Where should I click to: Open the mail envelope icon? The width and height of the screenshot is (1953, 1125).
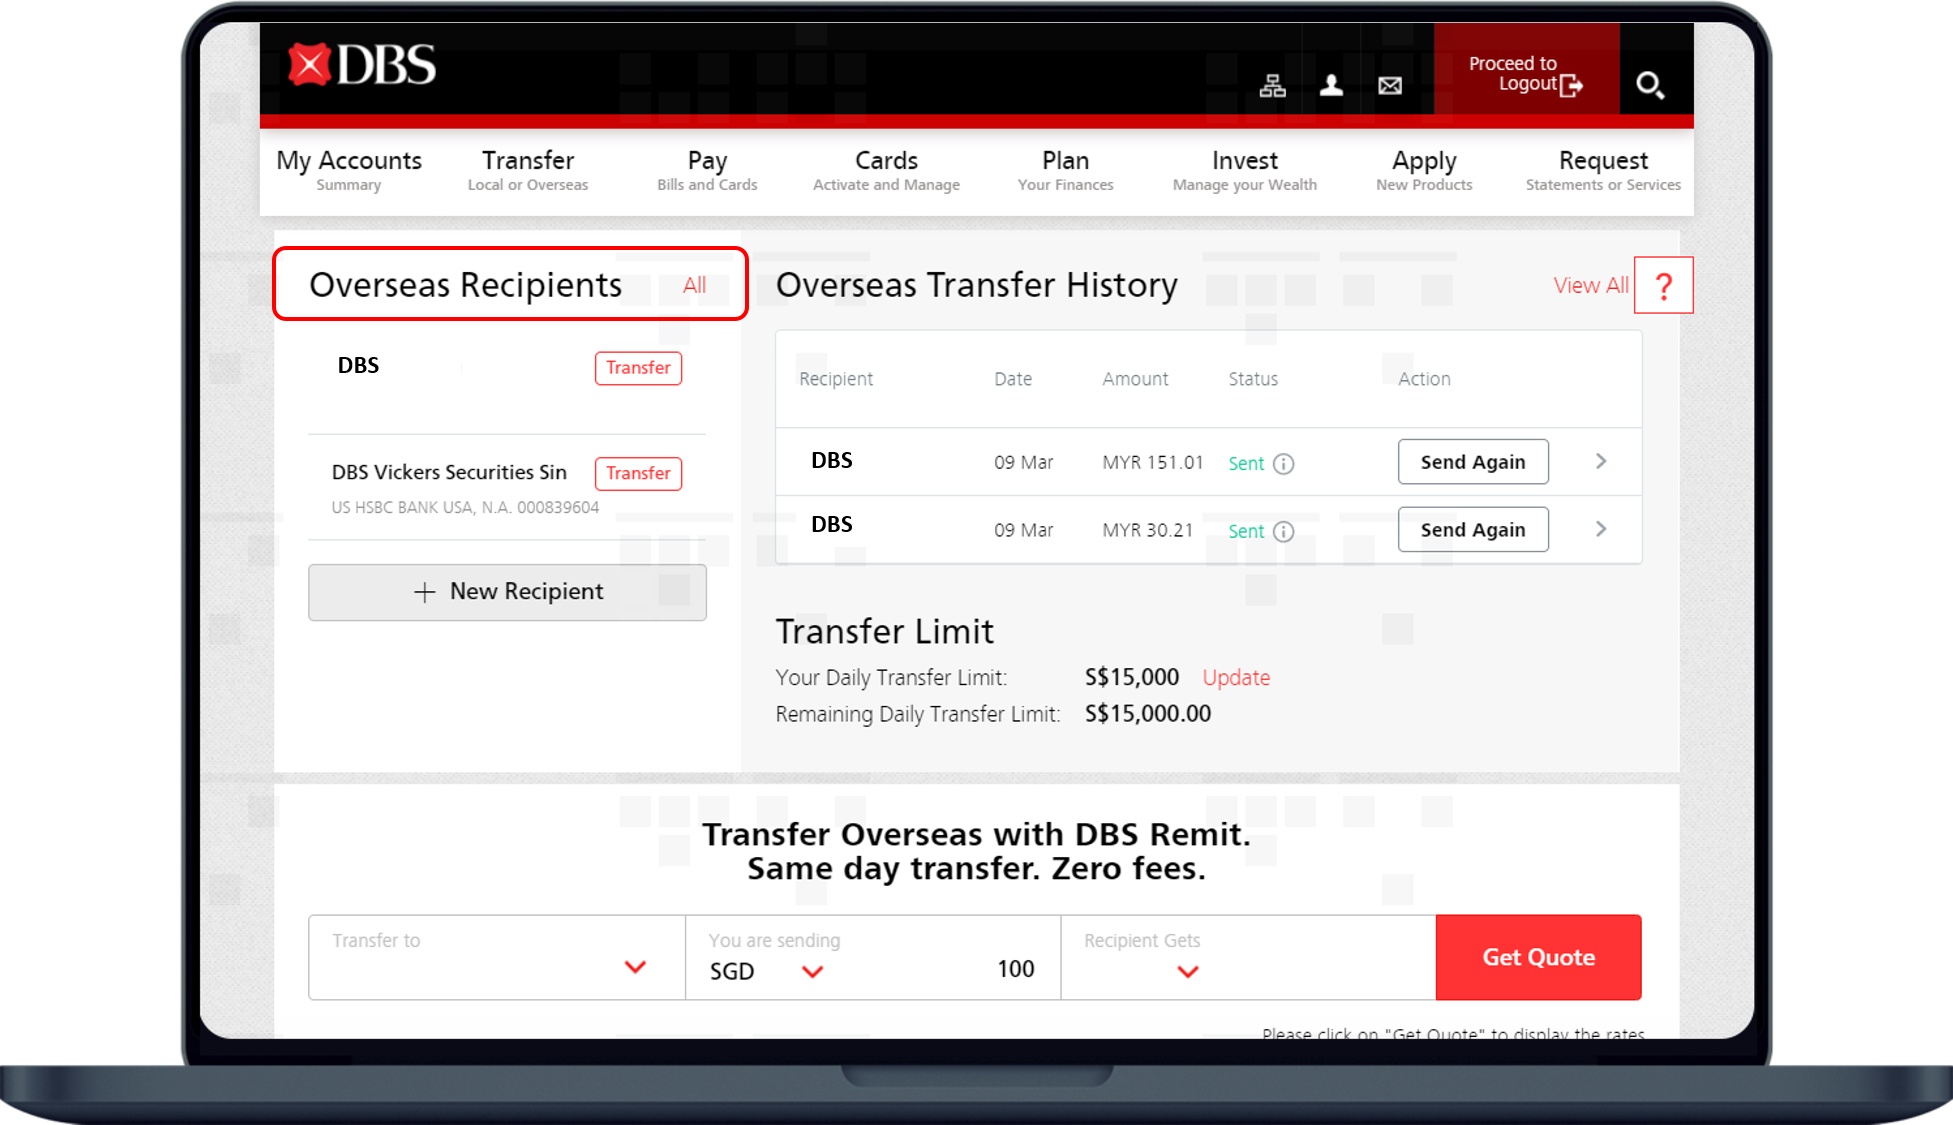1390,86
